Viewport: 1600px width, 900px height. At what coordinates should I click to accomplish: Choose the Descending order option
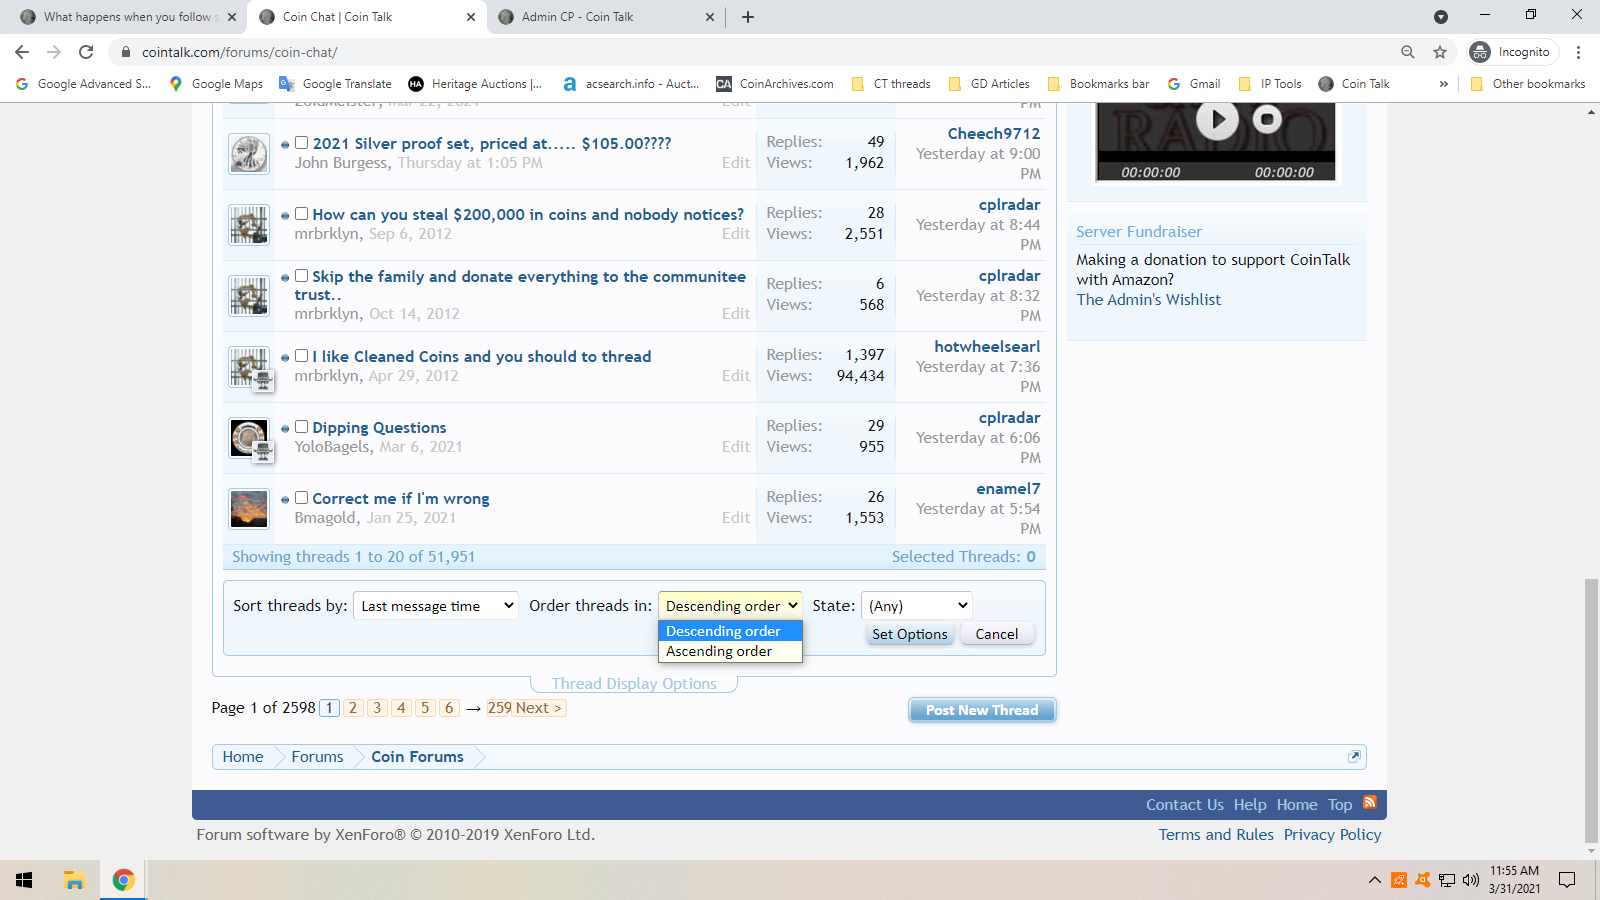coord(730,631)
